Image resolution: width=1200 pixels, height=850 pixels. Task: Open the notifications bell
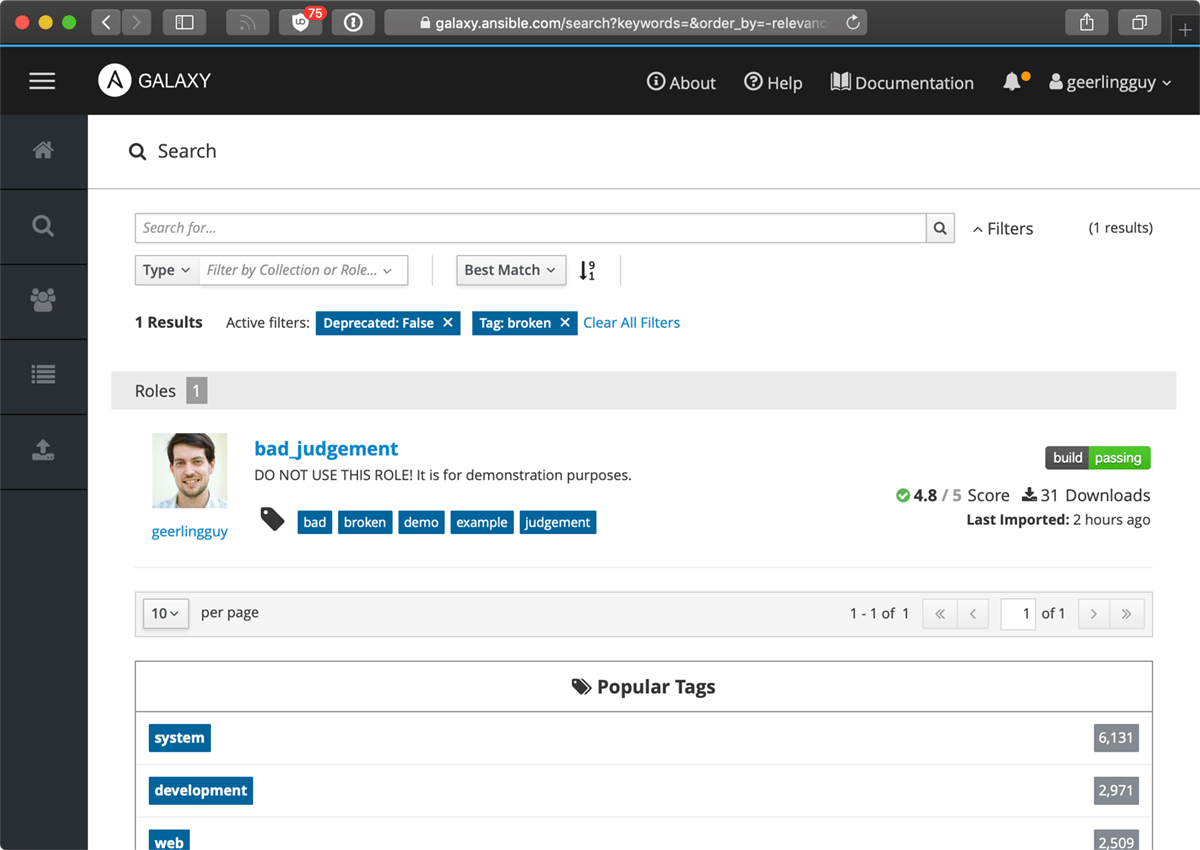[1013, 82]
